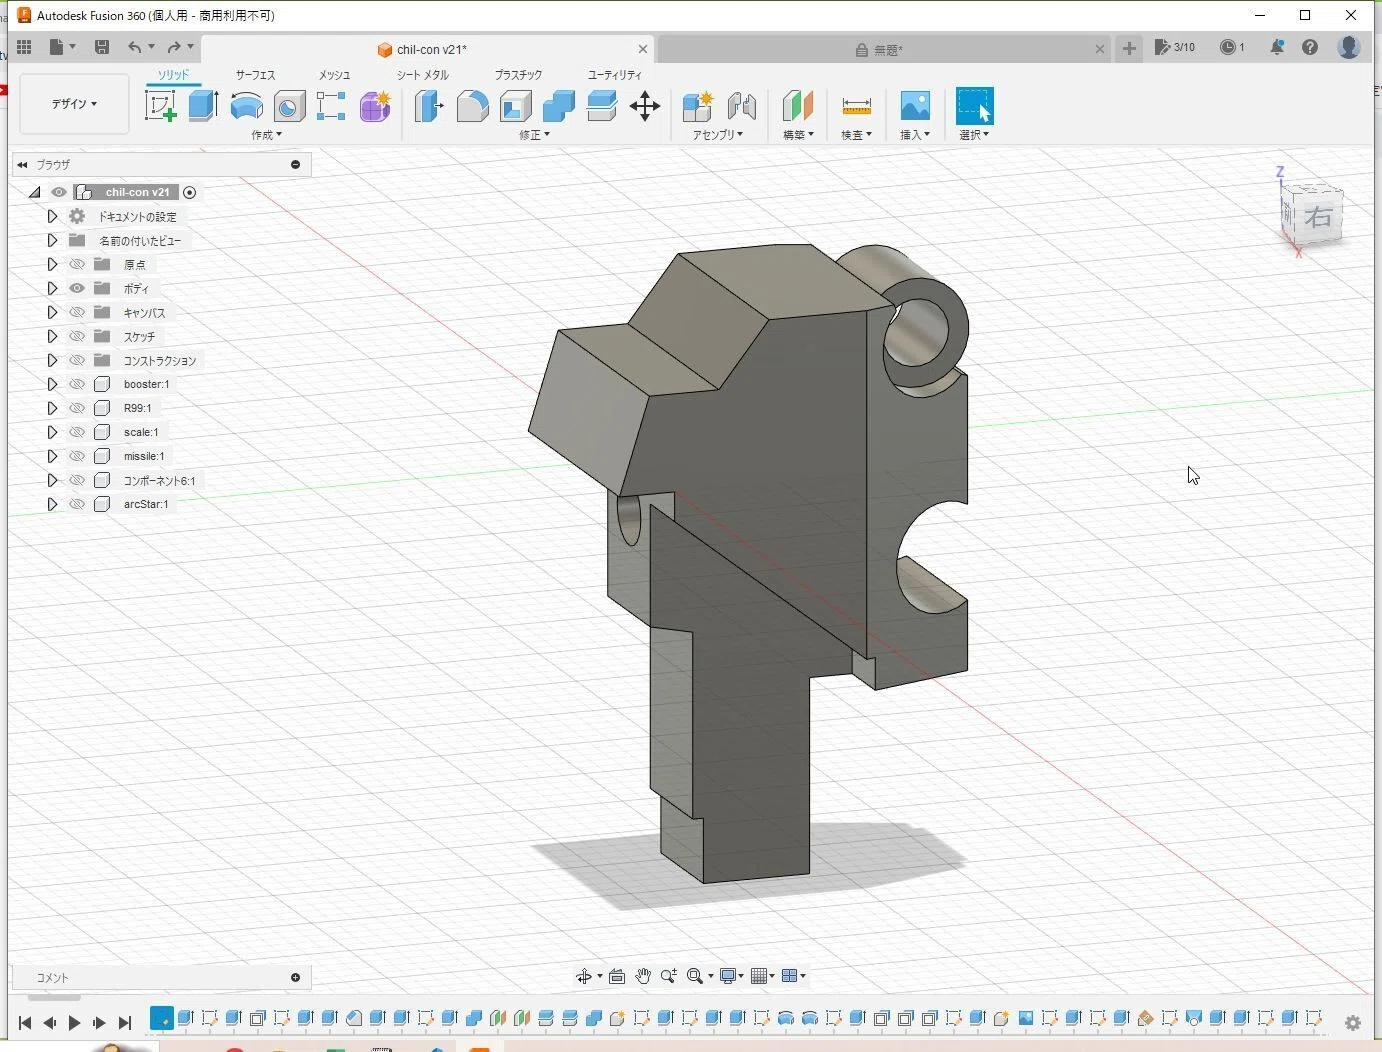Open the デザイン workspace dropdown
This screenshot has height=1052, width=1382.
tap(74, 103)
